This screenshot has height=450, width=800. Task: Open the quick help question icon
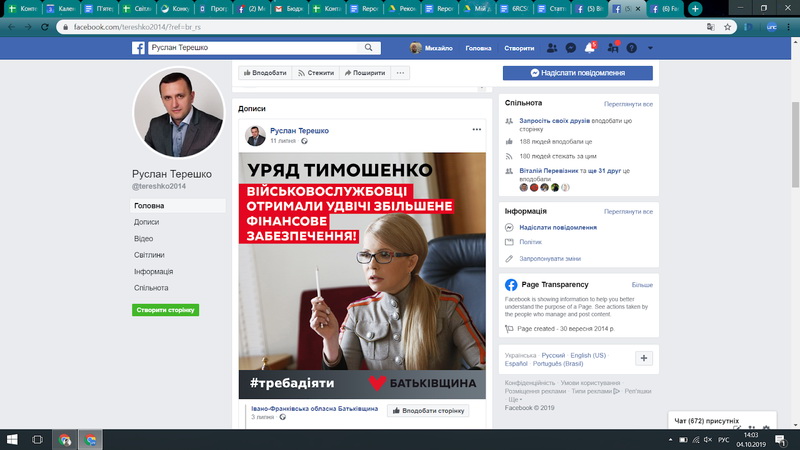tap(632, 48)
